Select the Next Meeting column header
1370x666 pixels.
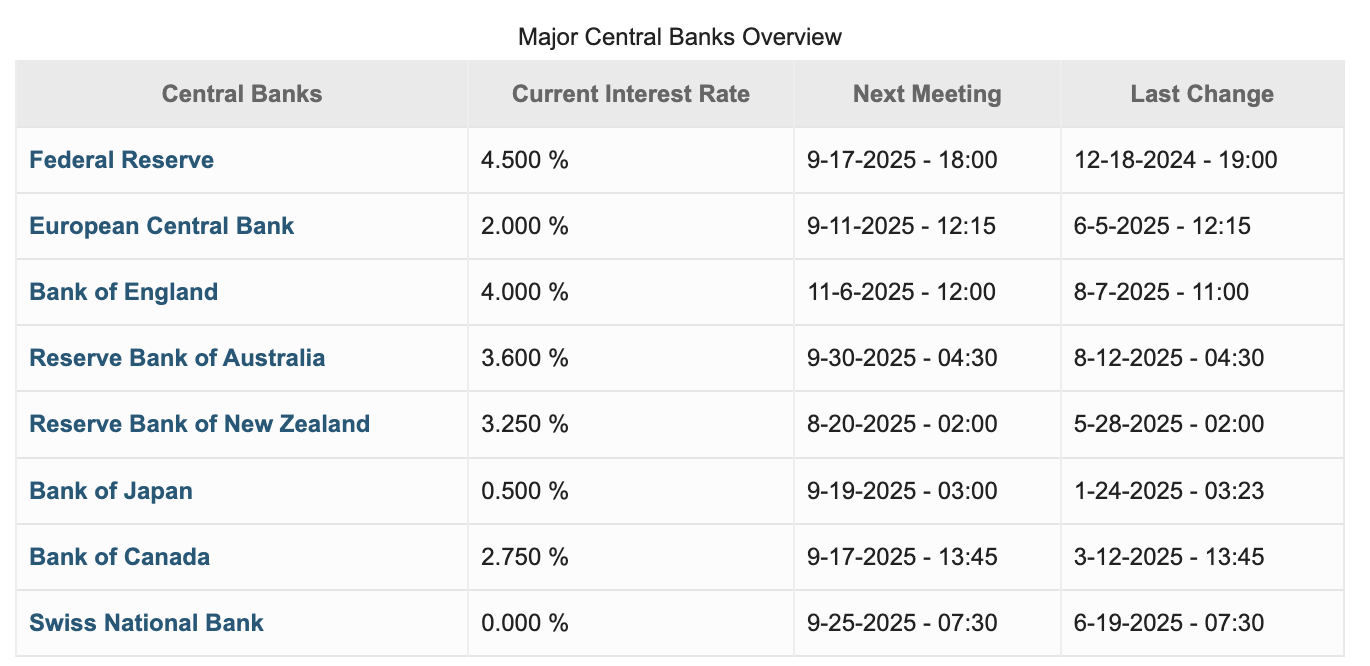[927, 94]
